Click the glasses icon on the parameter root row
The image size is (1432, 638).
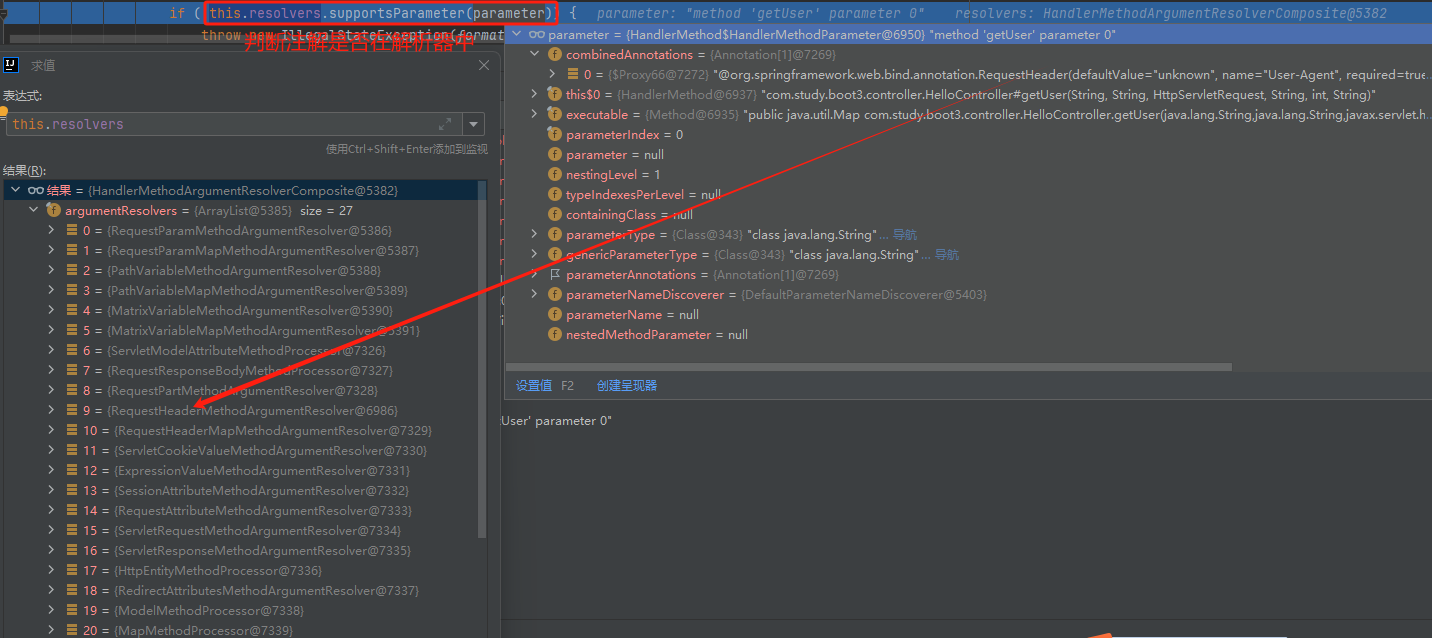(538, 34)
